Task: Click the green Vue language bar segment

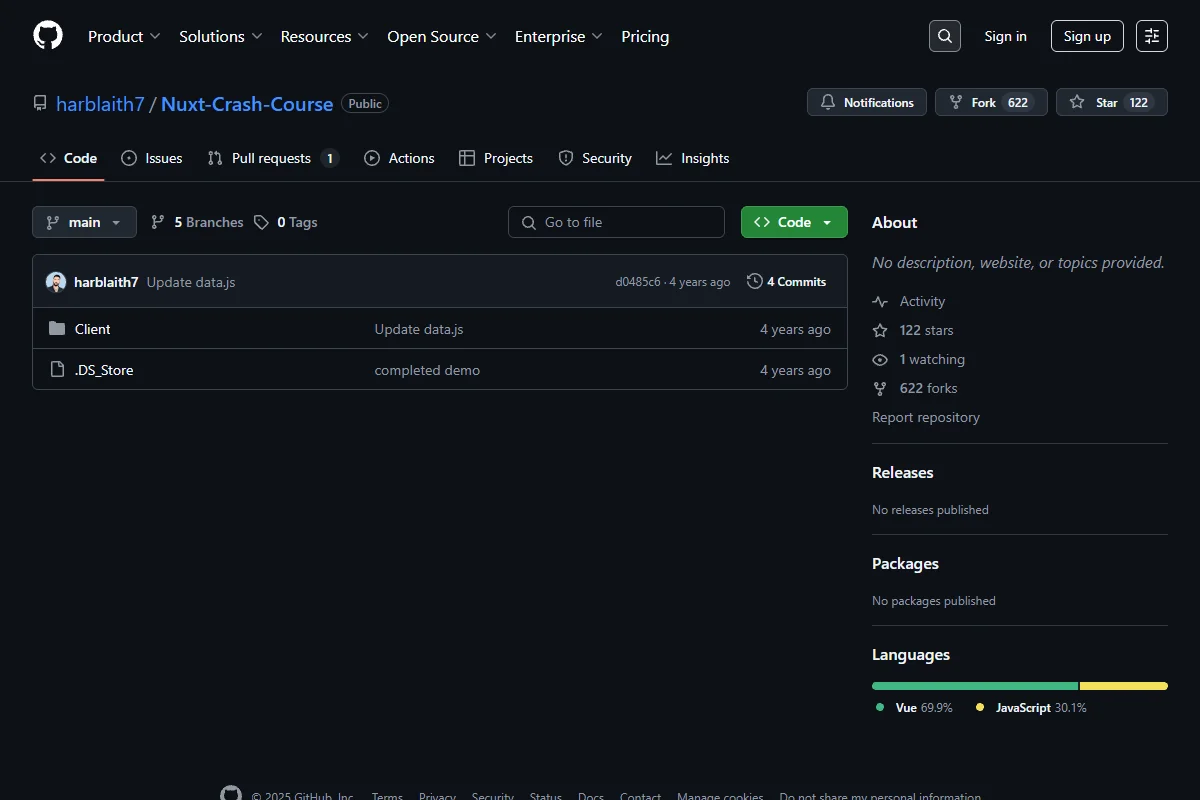Action: click(x=975, y=686)
